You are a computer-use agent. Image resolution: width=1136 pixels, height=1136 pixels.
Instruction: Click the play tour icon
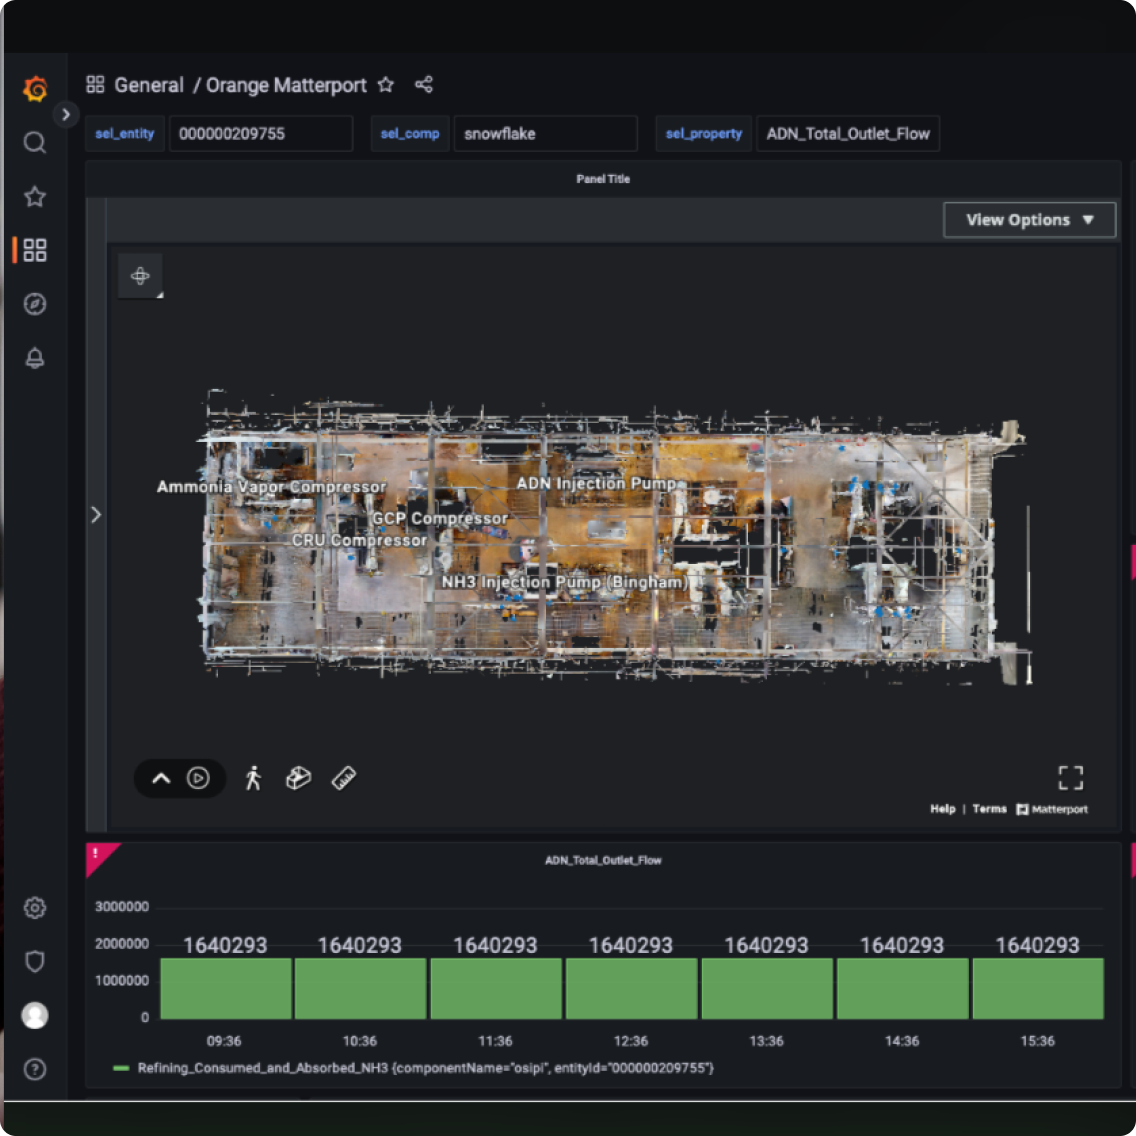[198, 778]
